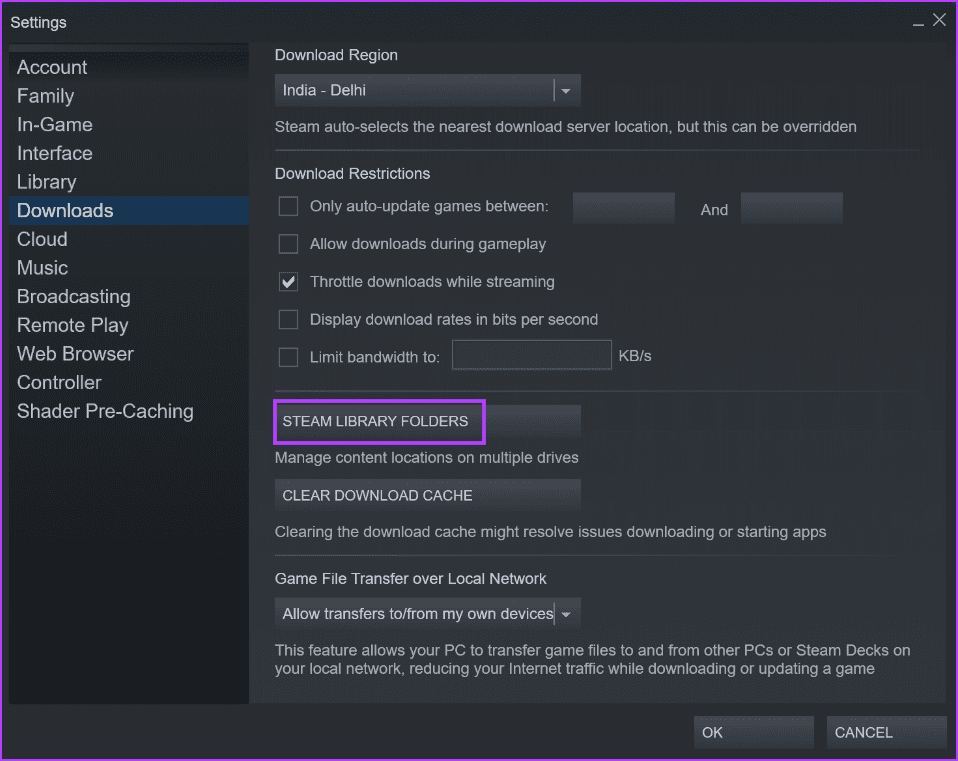Open the Game File Transfer dropdown
The width and height of the screenshot is (958, 761).
coord(428,614)
